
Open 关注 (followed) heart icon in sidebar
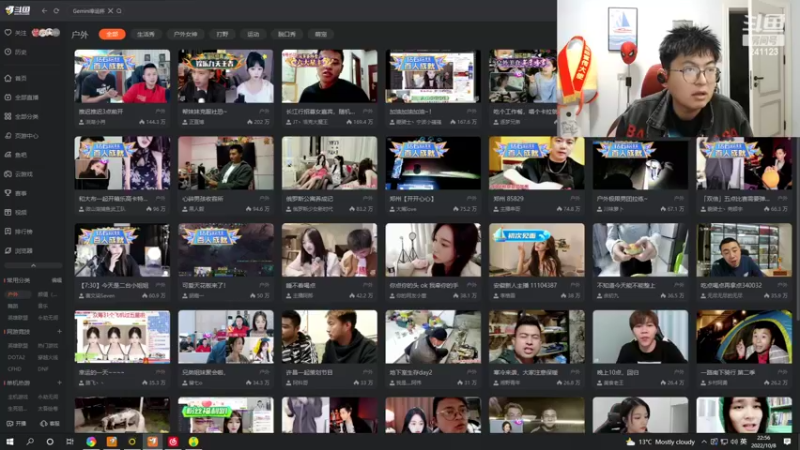[8, 33]
